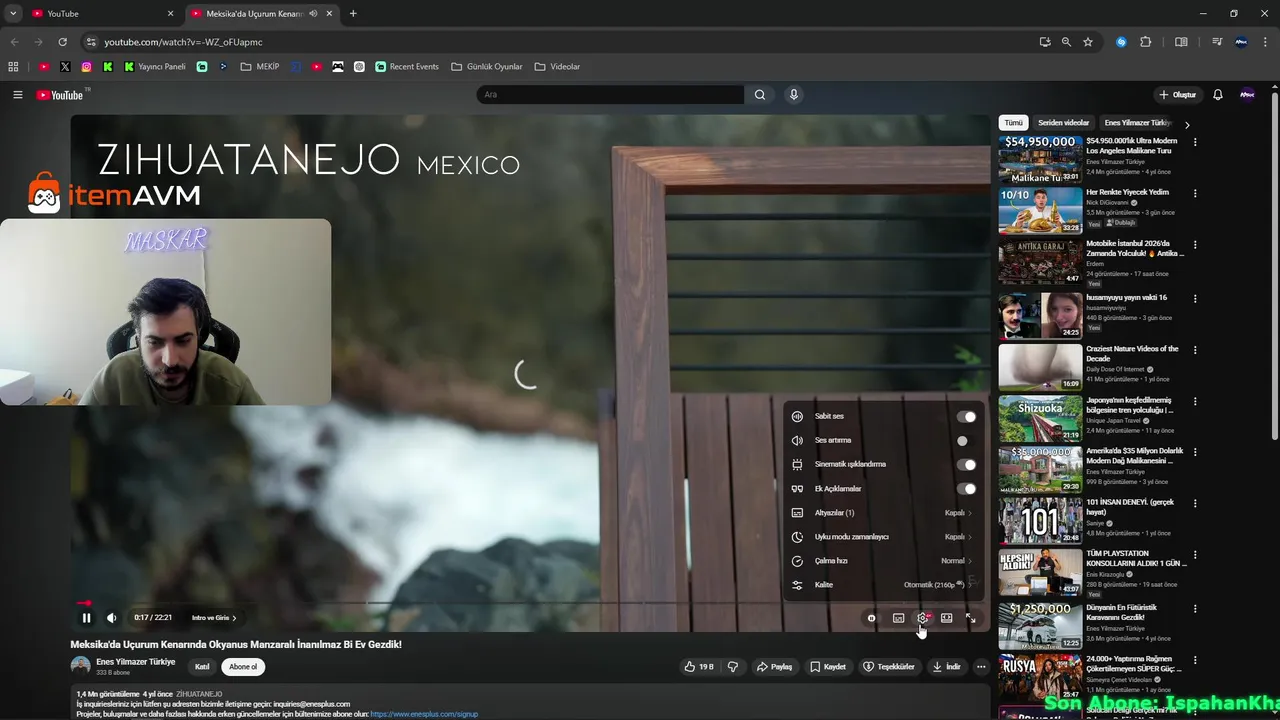Turn off Sinematik ışıklandırma toggle

coord(966,465)
